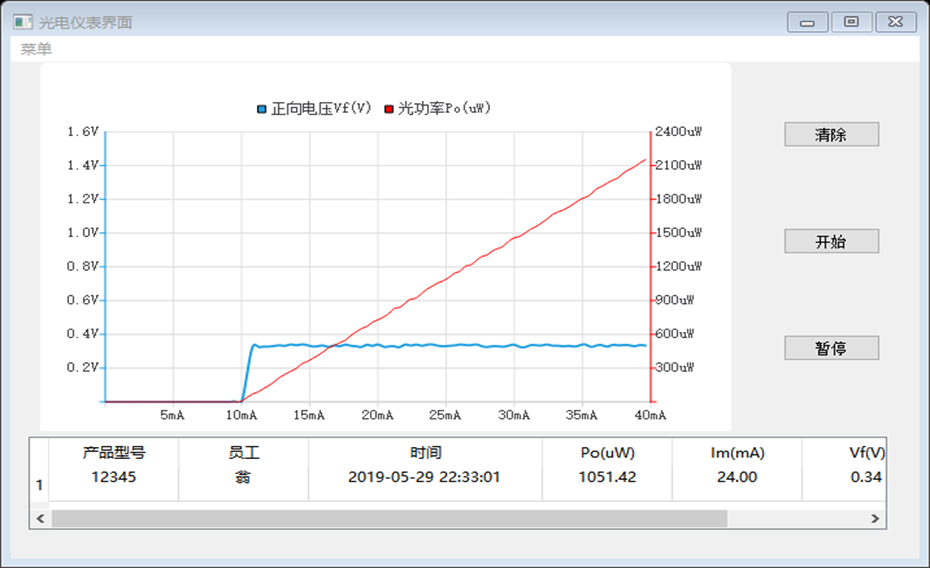The height and width of the screenshot is (568, 930).
Task: Click the red 光功率Po(uW) legend marker
Action: [389, 108]
